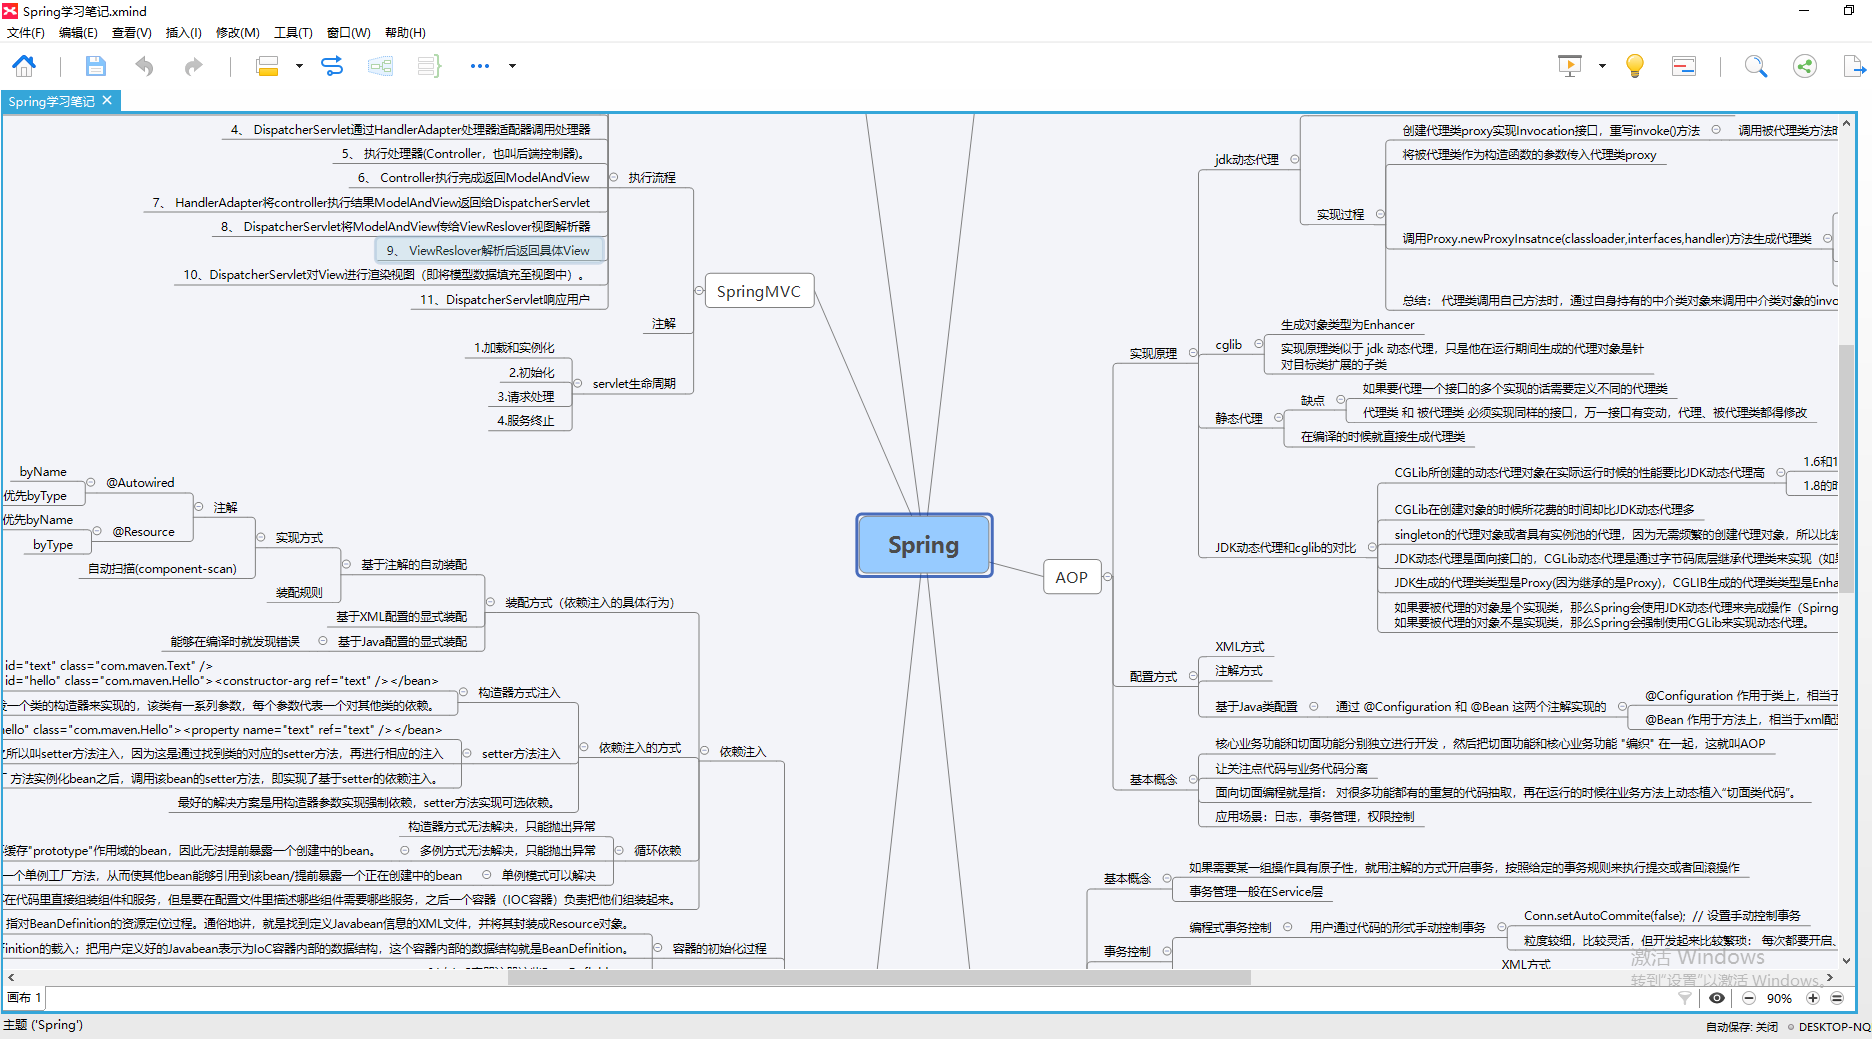The width and height of the screenshot is (1872, 1039).
Task: Select the AOP topic node
Action: coord(1071,577)
